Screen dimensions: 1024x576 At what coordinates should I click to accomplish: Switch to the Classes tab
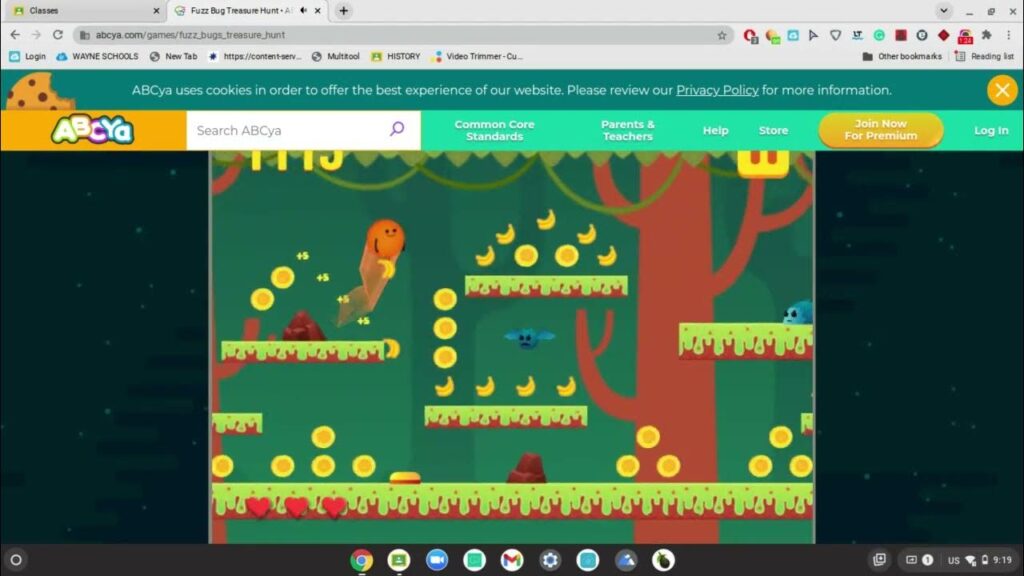[84, 10]
